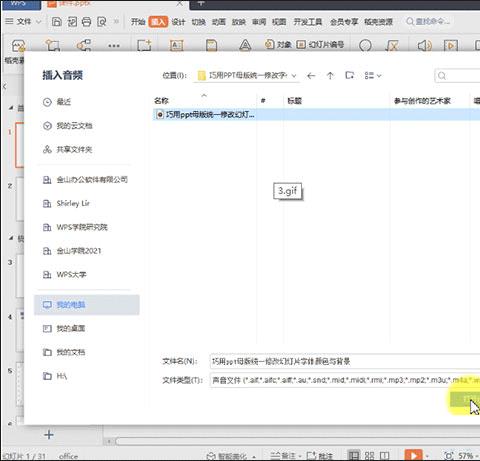Select 我的电脑 in sidebar
Image resolution: width=480 pixels, height=461 pixels.
point(87,305)
